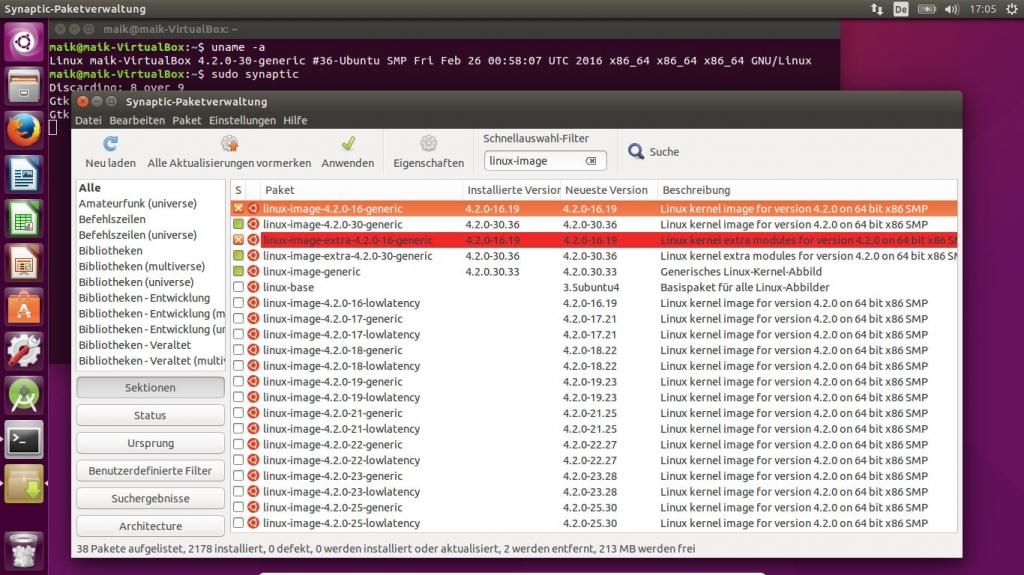Open the Einstellungen menu
The height and width of the screenshot is (575, 1024).
(x=242, y=120)
